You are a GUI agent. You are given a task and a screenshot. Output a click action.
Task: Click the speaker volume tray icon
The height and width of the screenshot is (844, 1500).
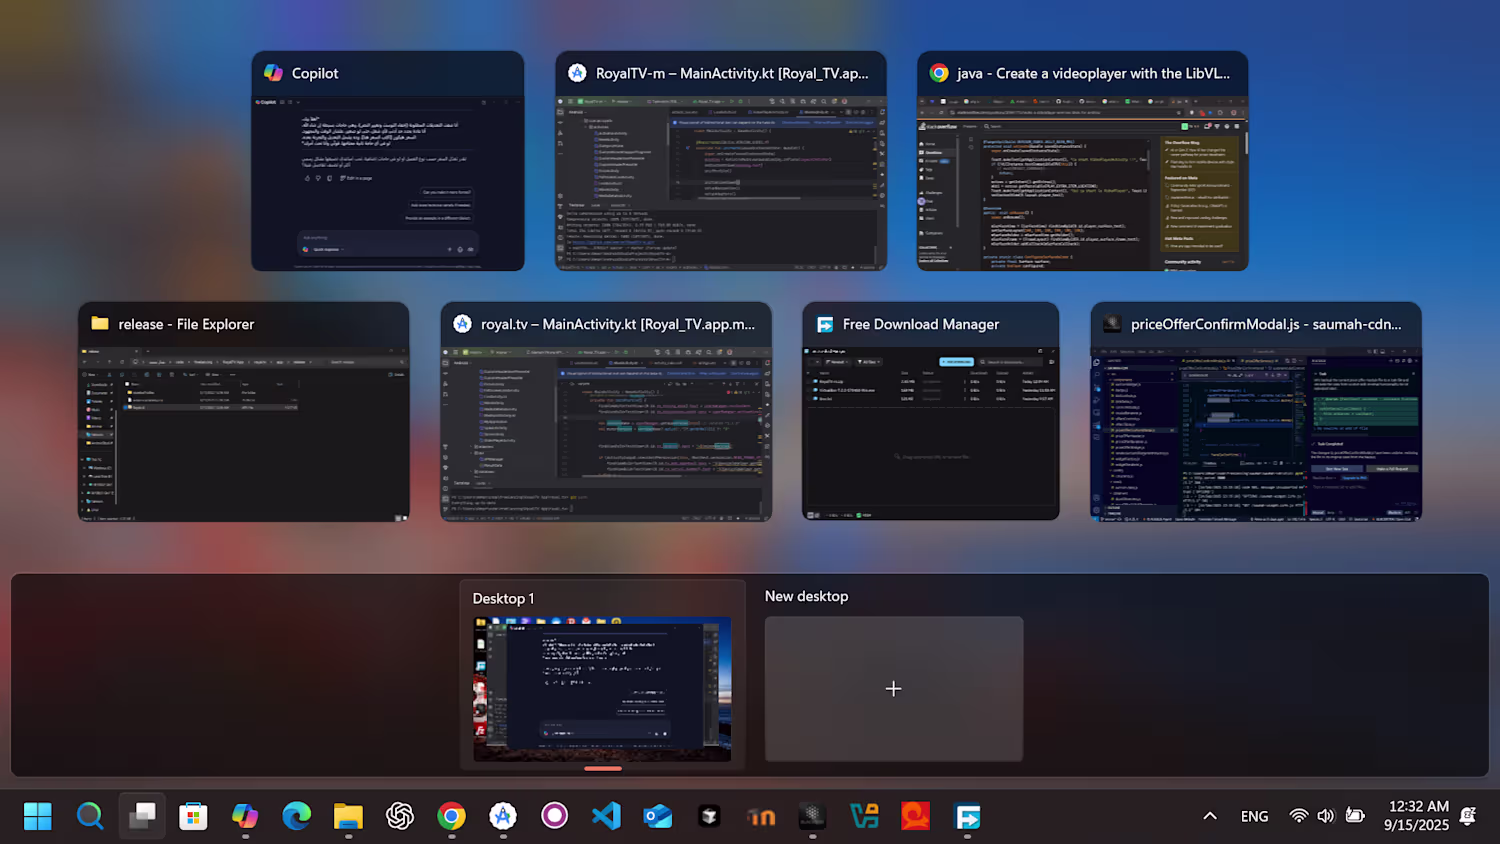point(1326,816)
